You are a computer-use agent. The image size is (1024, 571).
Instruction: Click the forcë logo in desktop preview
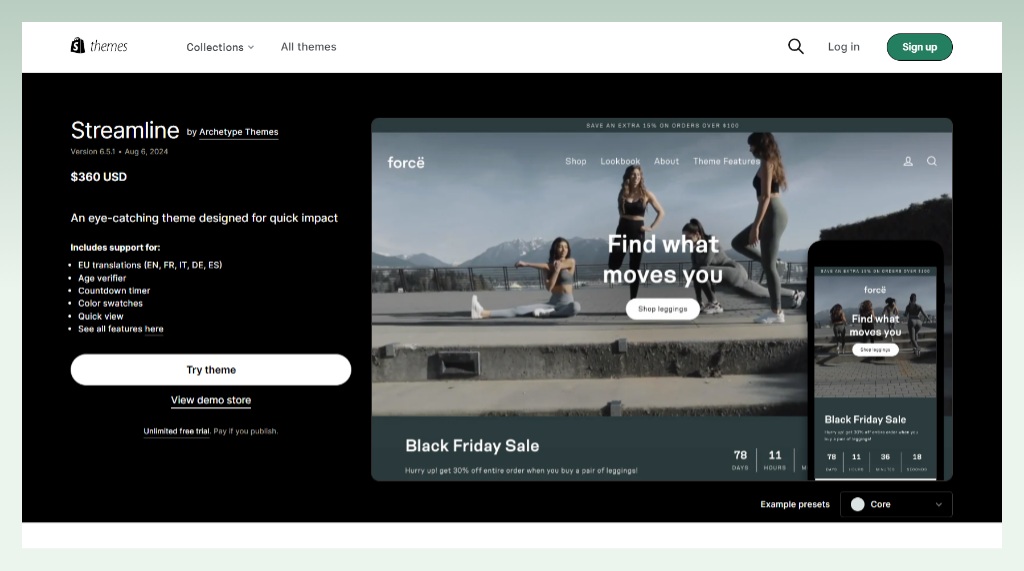[x=406, y=162]
